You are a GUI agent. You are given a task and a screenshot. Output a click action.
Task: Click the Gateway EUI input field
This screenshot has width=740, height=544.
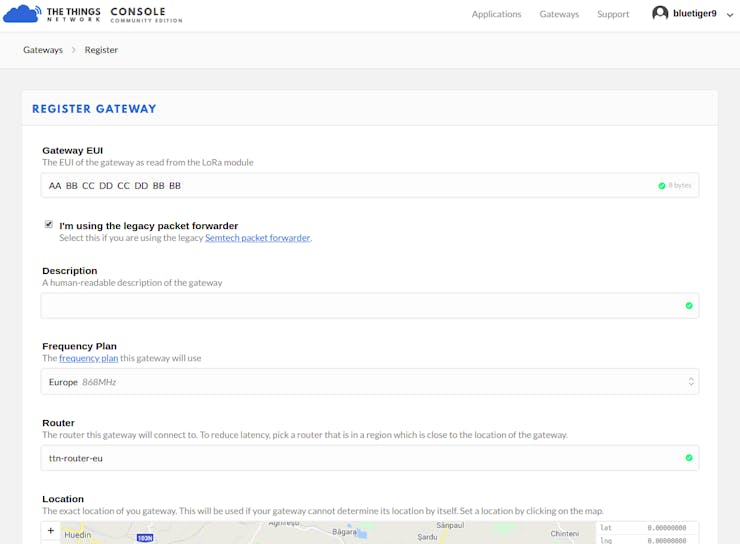[370, 185]
